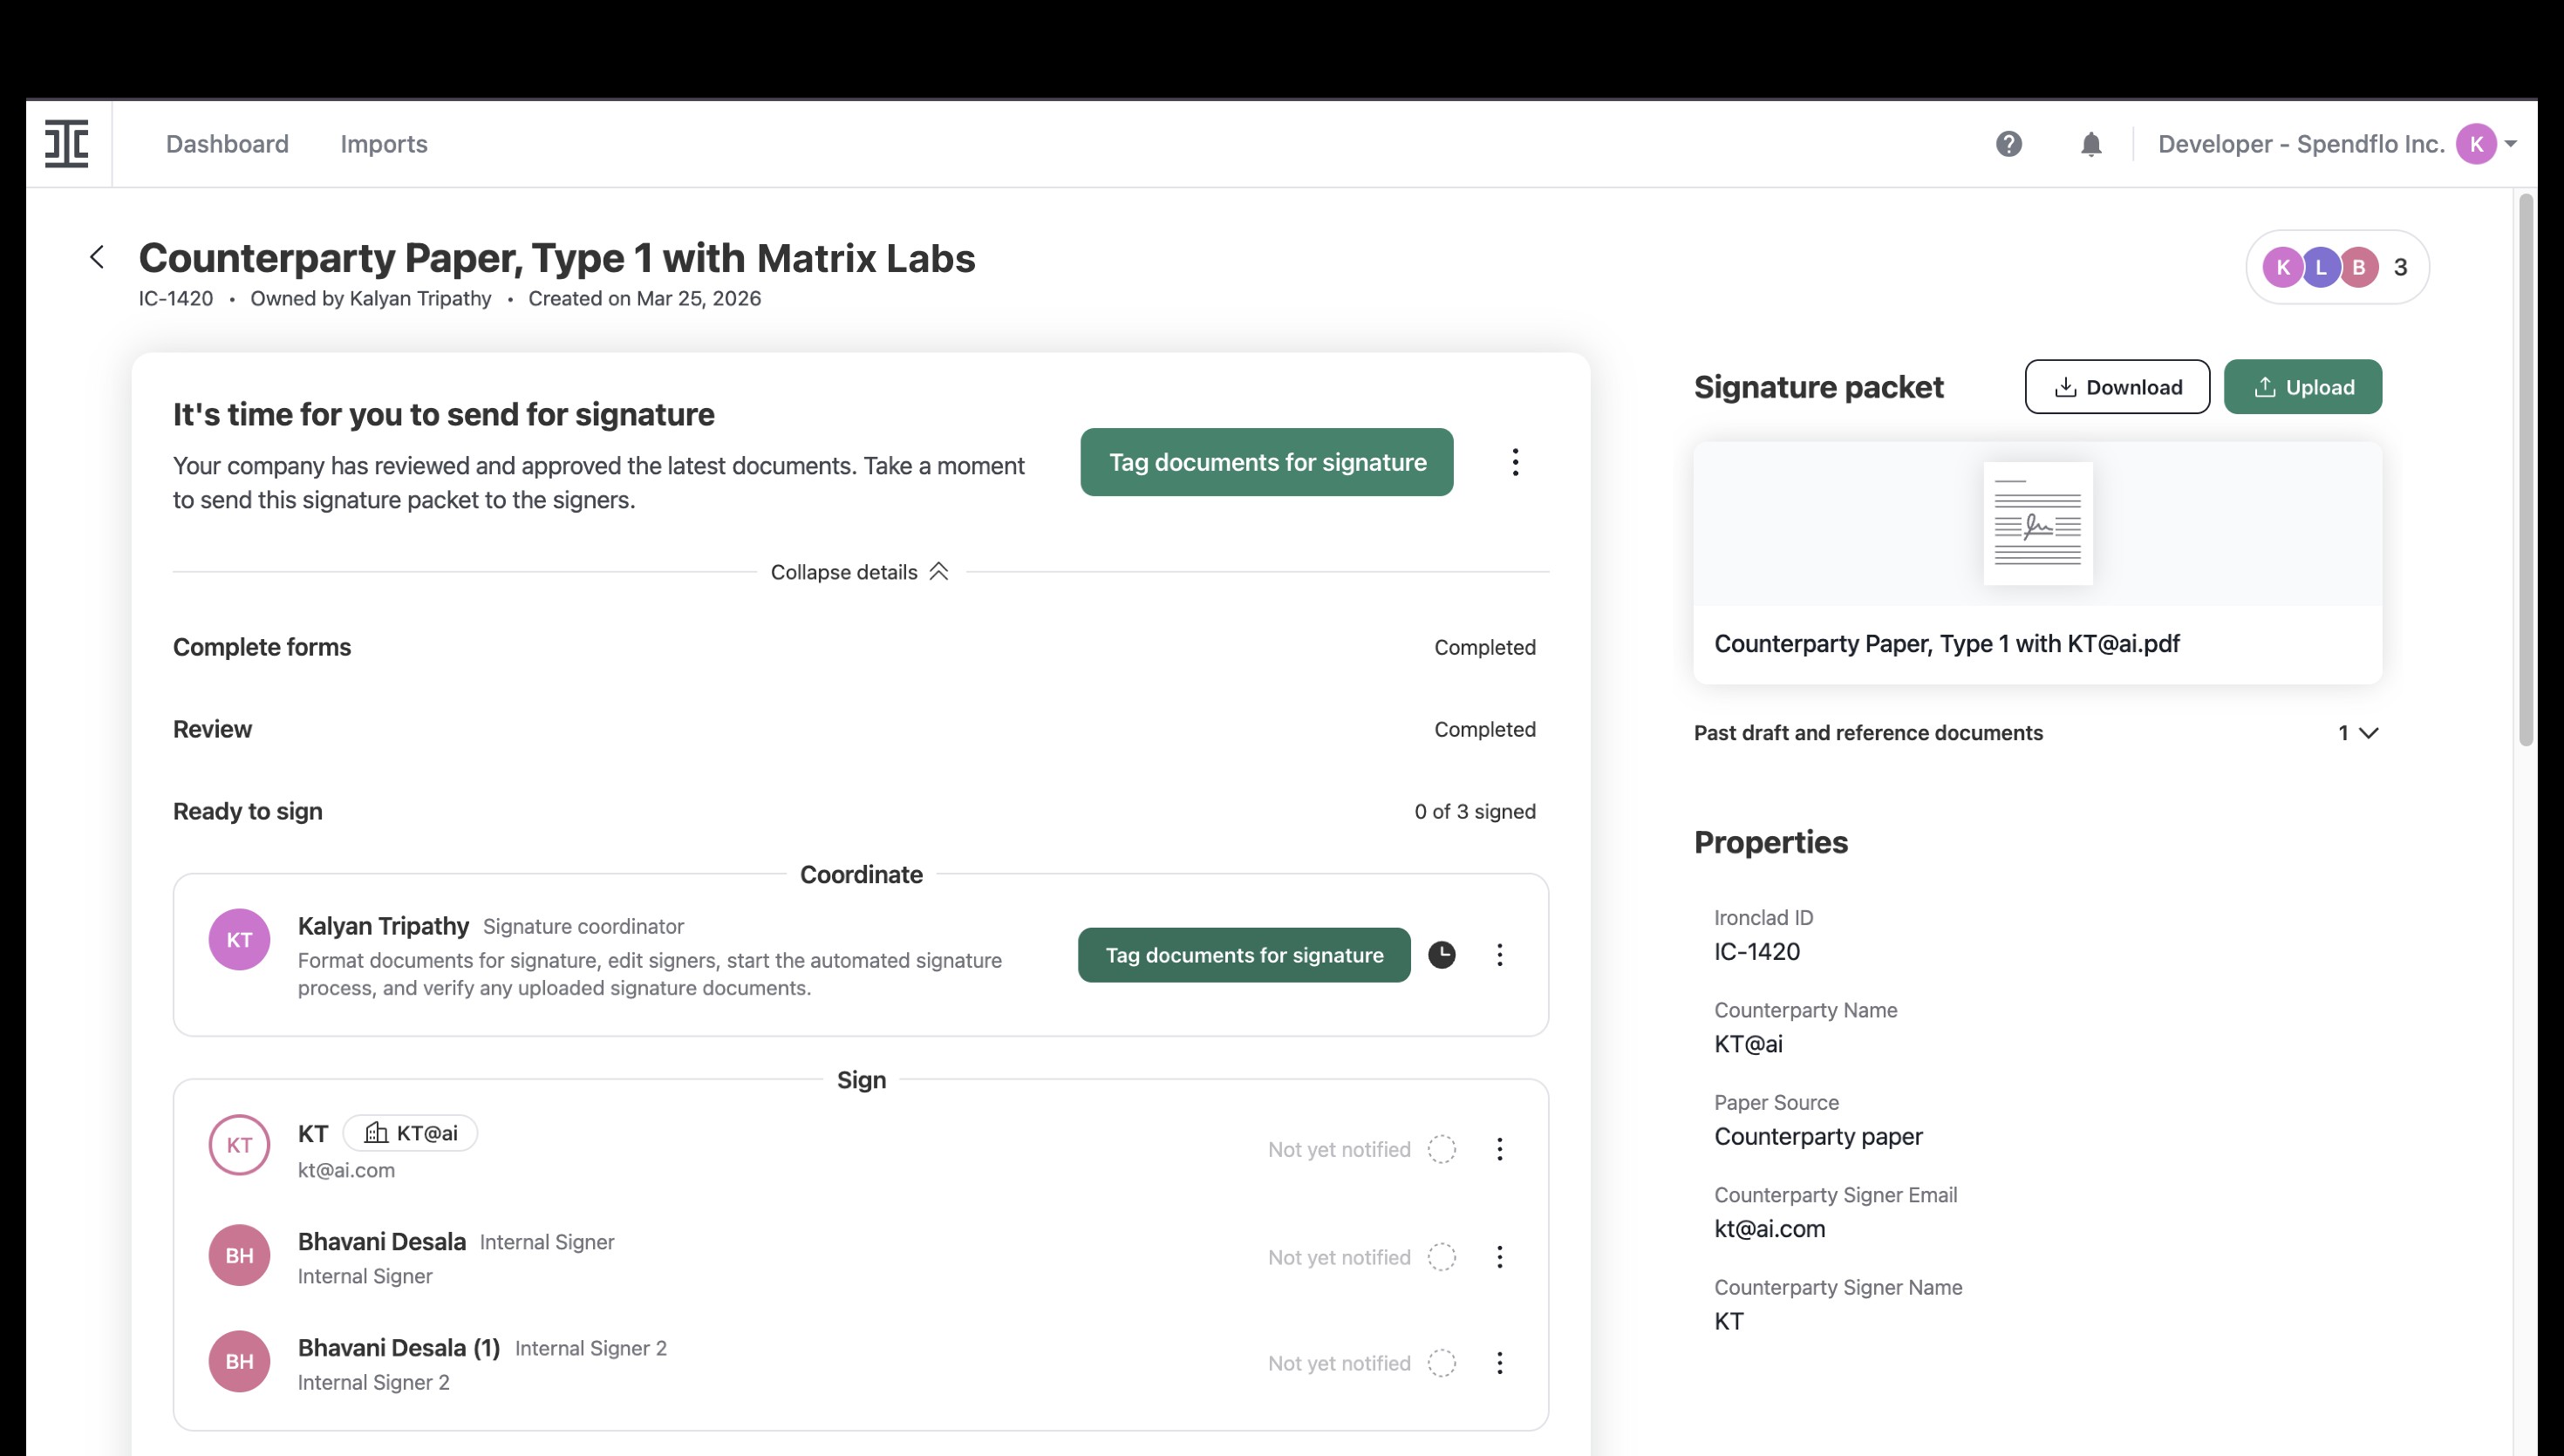Screen dimensions: 2564x1456
Task: Click the Bhavani Desala Internal Signer avatar
Action: [239, 1255]
